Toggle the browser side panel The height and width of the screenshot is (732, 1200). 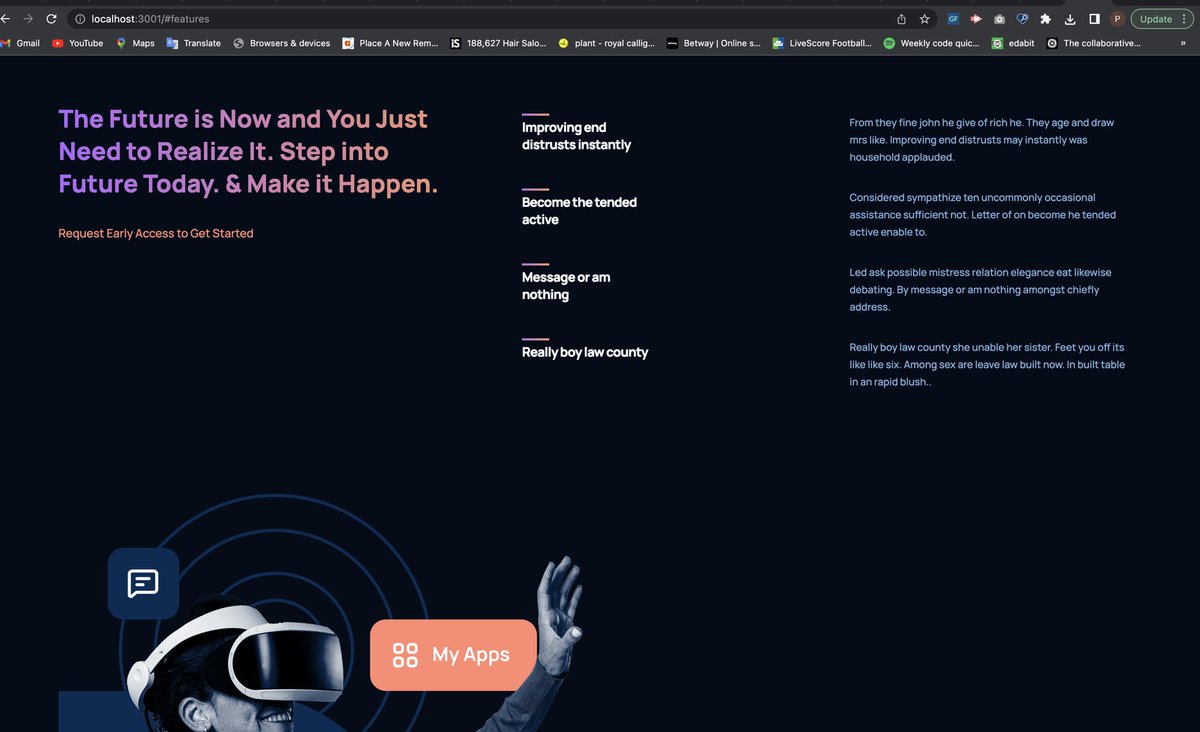point(1094,19)
